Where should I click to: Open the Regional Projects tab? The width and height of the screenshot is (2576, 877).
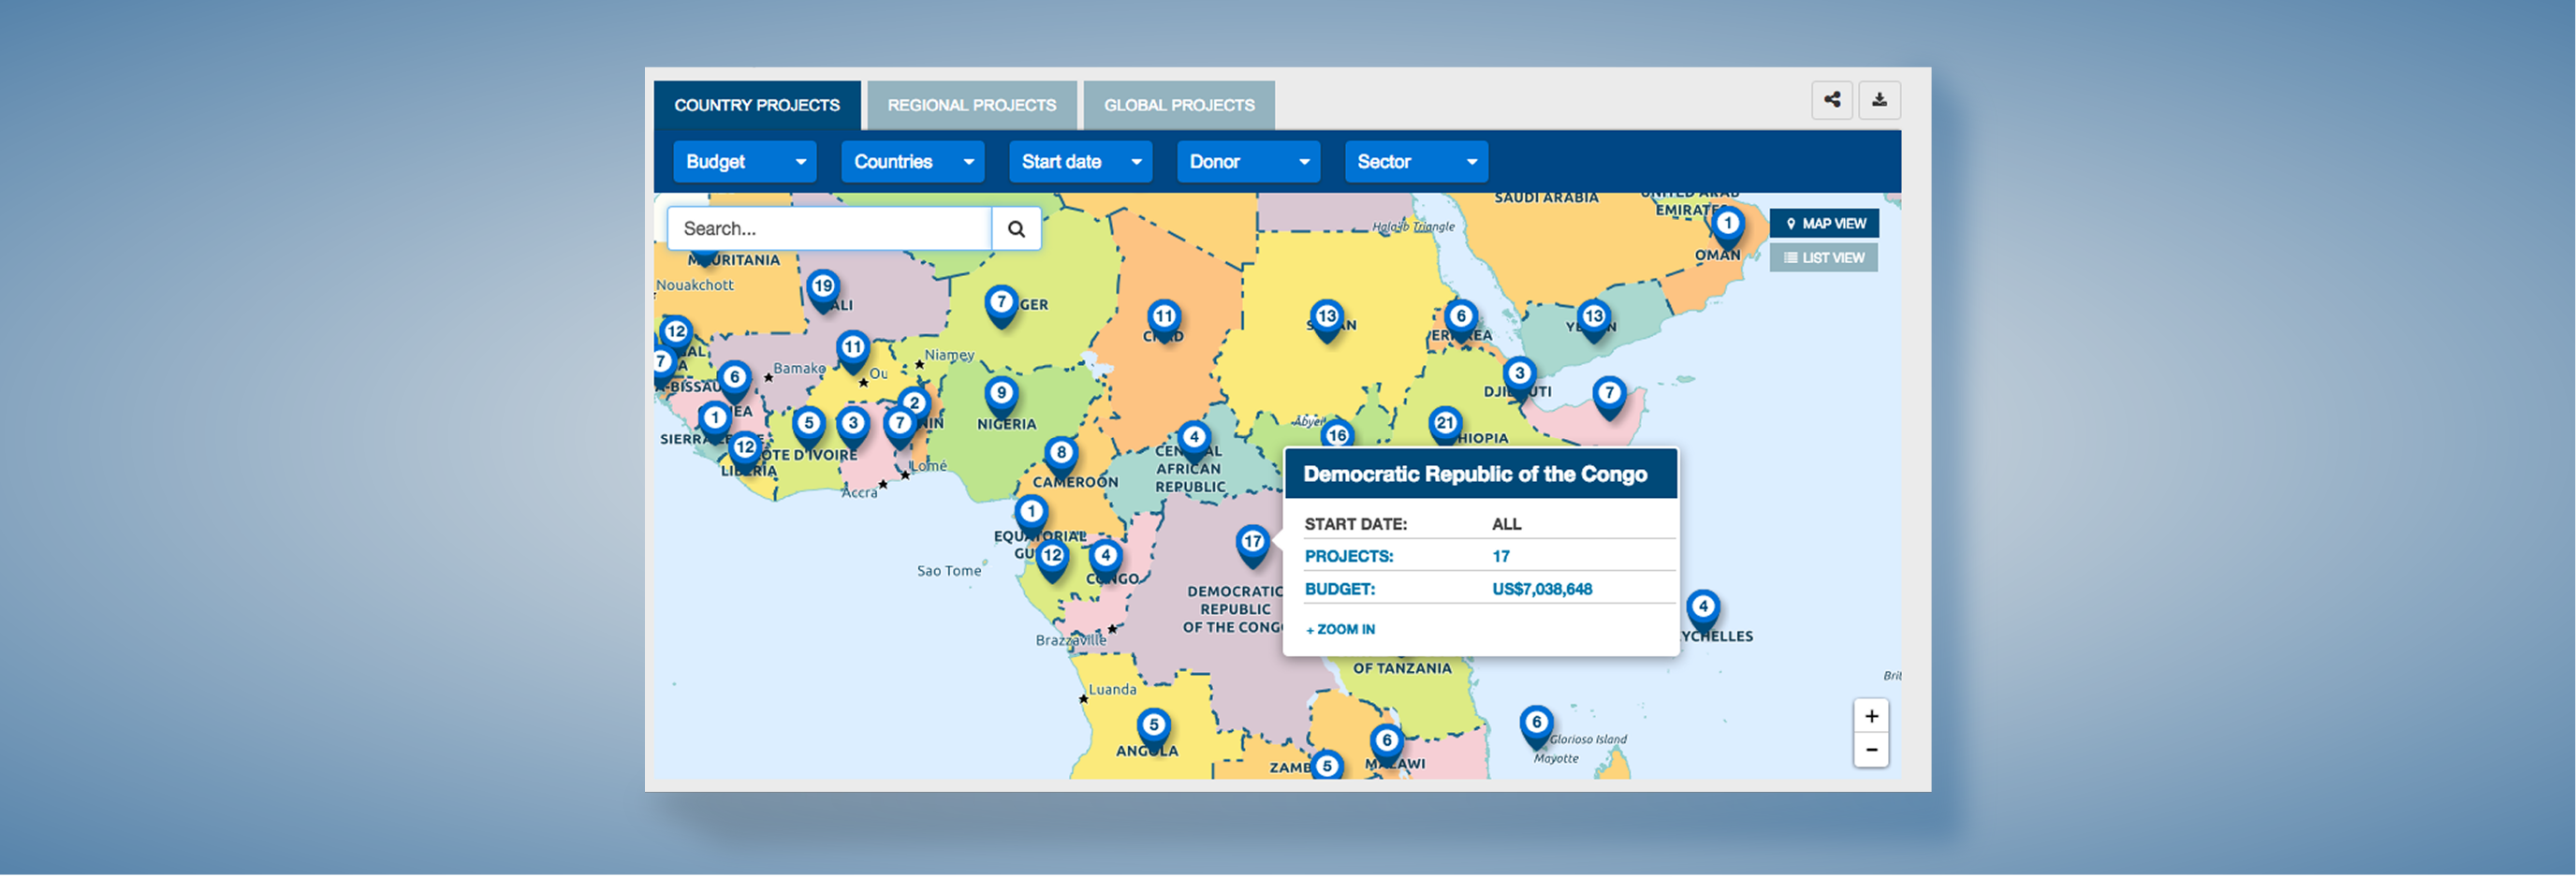[x=972, y=106]
